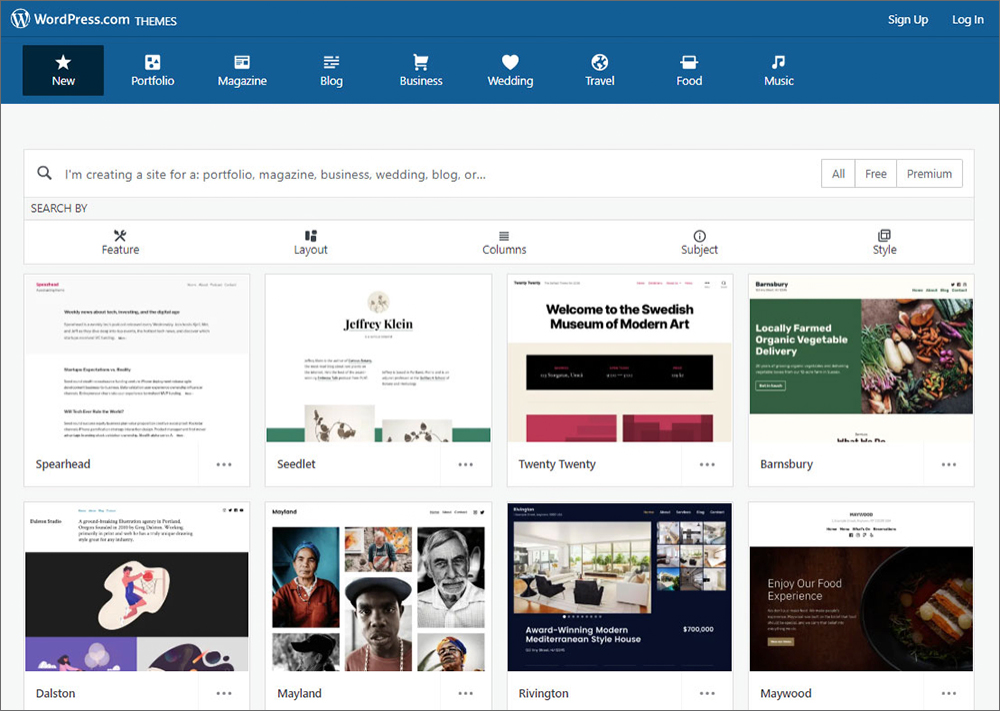Expand the Feature search filter

pyautogui.click(x=120, y=242)
